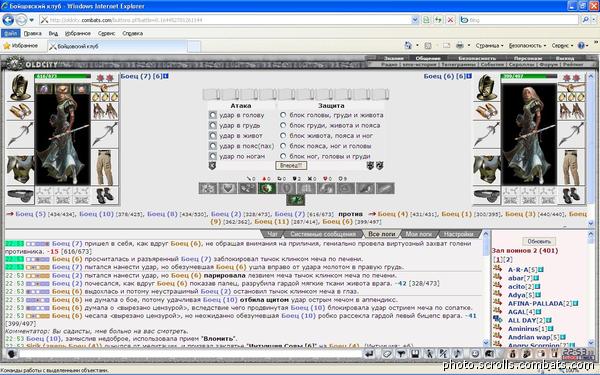The width and height of the screenshot is (600, 375).
Task: Select defense блок пояса, ног и головы
Action: (283, 146)
